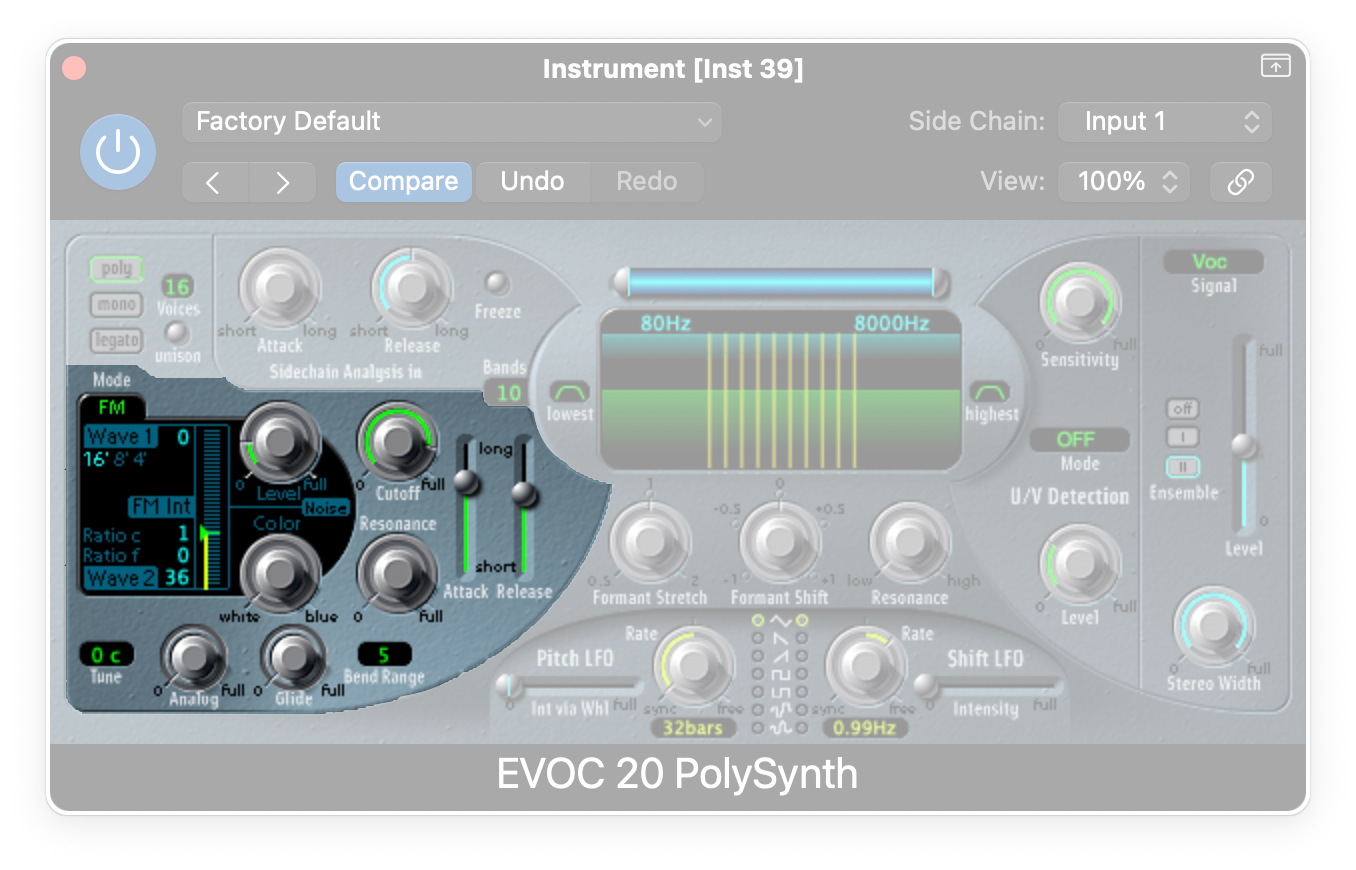The height and width of the screenshot is (870, 1356).
Task: Open the Side Chain Input 1 dropdown
Action: click(1165, 122)
